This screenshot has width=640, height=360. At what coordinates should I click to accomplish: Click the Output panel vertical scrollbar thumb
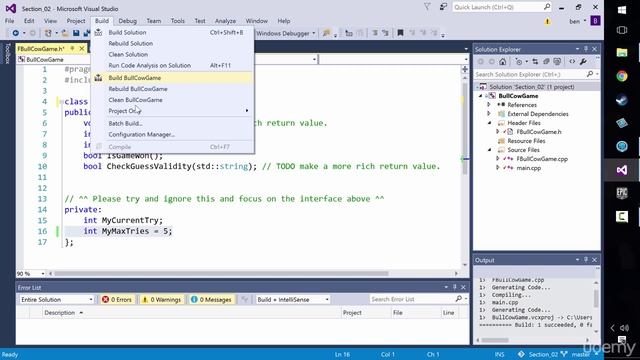click(x=596, y=299)
